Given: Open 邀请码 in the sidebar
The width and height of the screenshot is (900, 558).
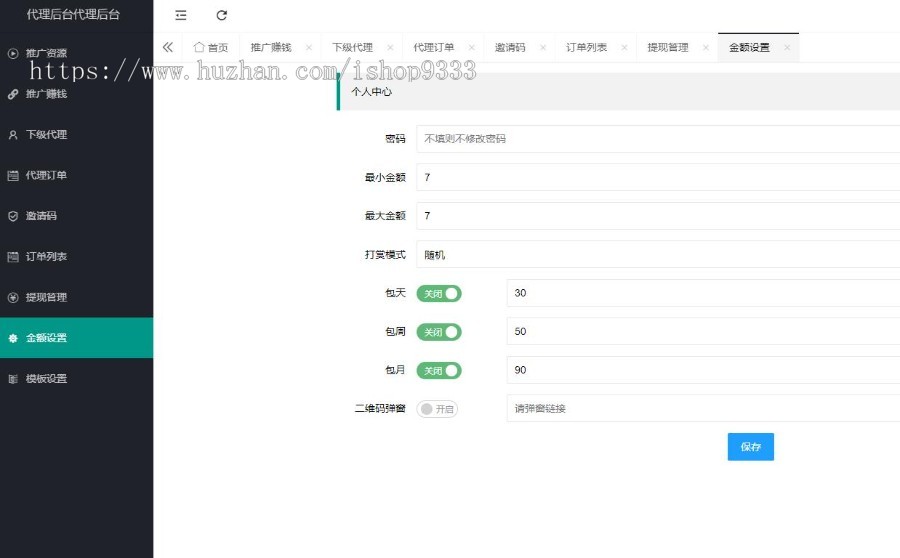Looking at the screenshot, I should pos(76,216).
